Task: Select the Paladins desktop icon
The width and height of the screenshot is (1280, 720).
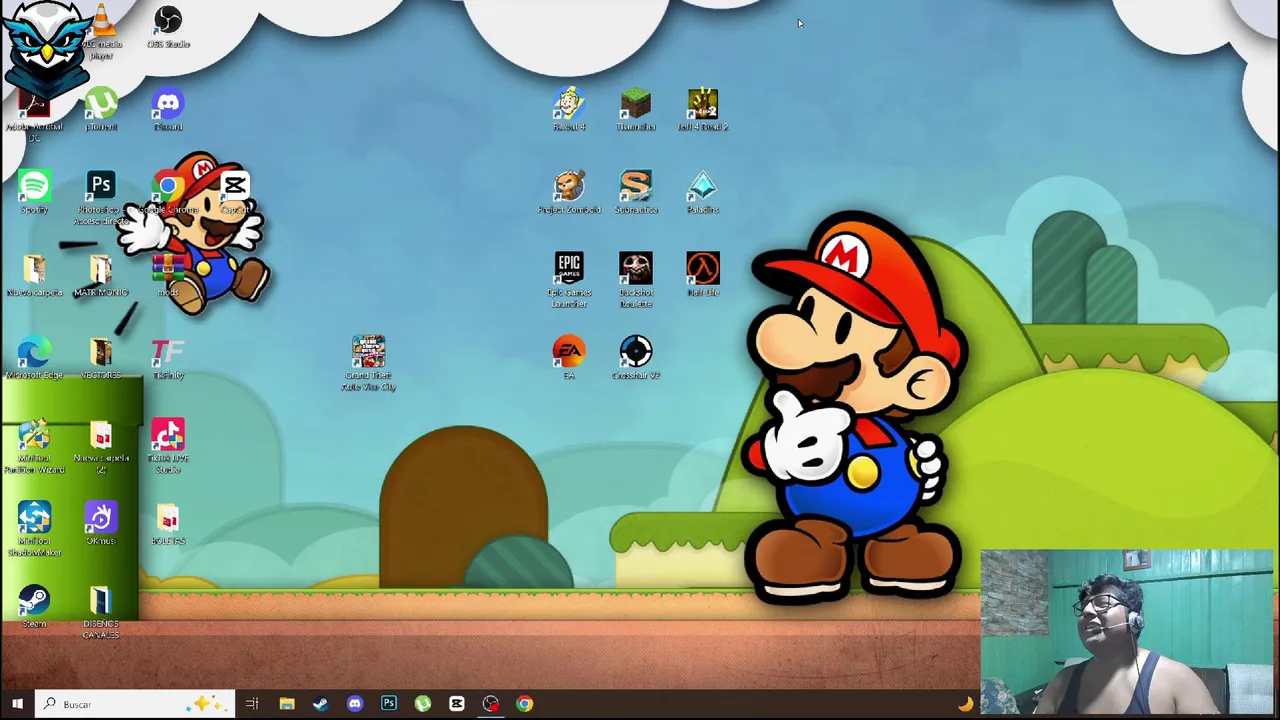Action: pyautogui.click(x=703, y=187)
